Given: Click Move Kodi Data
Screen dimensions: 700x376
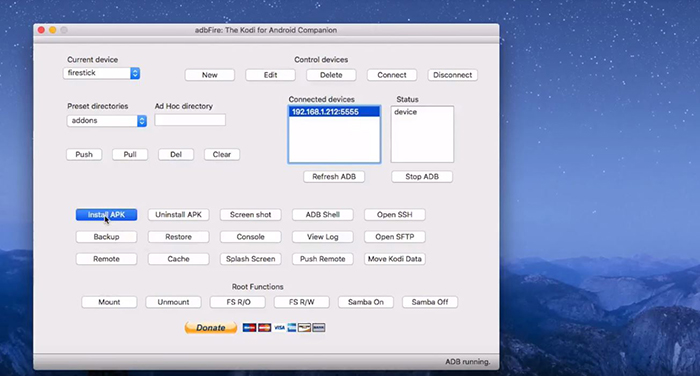Looking at the screenshot, I should pyautogui.click(x=395, y=259).
